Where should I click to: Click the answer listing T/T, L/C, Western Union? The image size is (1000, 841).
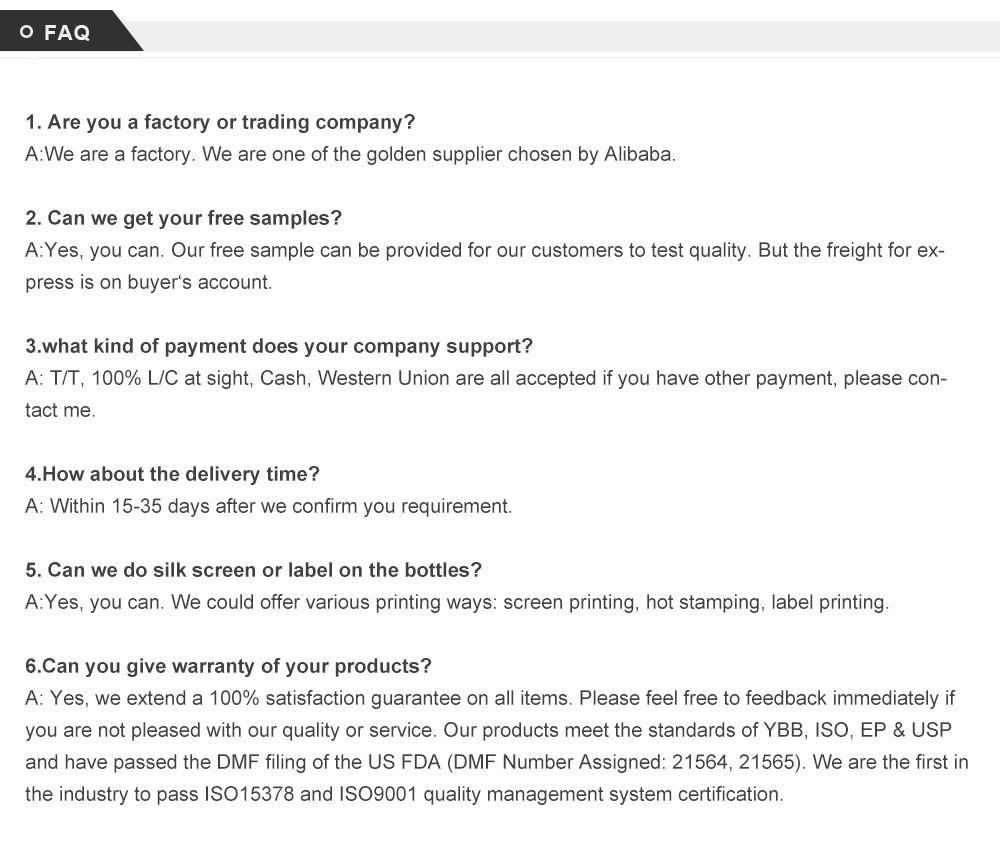click(x=484, y=378)
